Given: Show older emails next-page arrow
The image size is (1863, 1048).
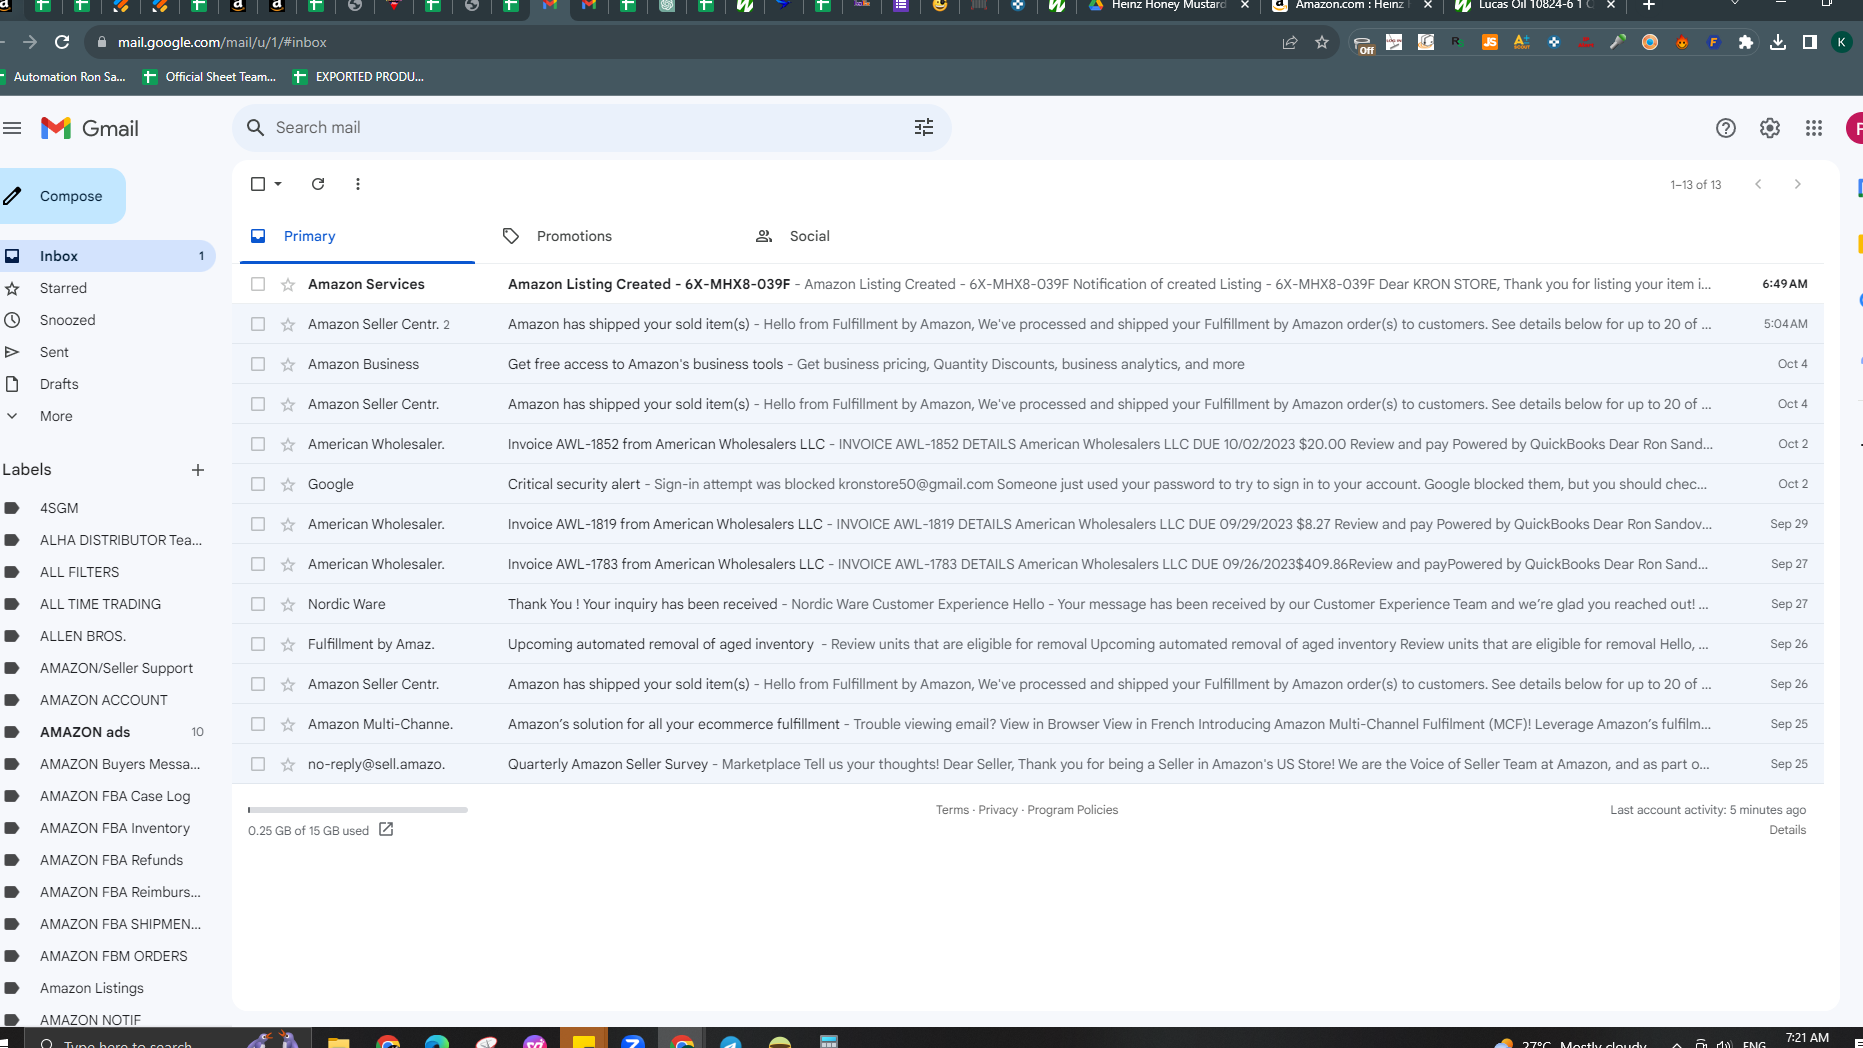Looking at the screenshot, I should (1798, 184).
